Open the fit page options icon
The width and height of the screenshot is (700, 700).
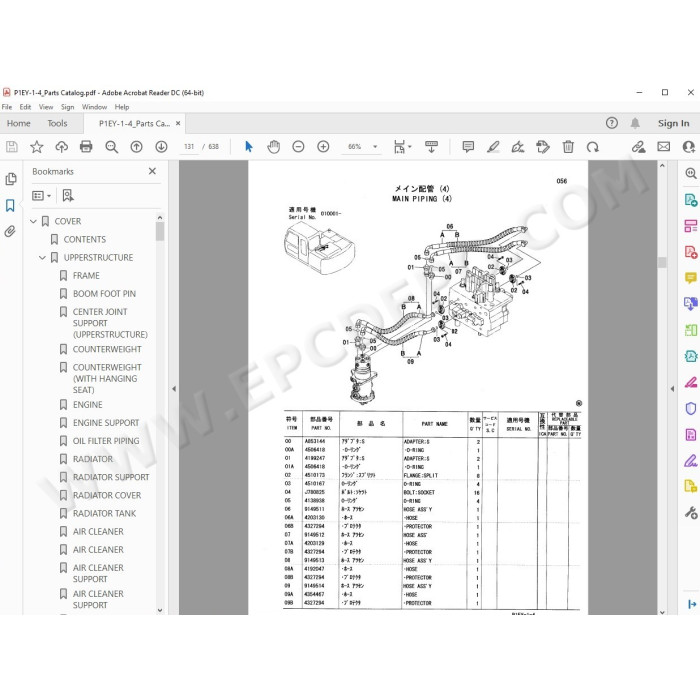[x=402, y=147]
